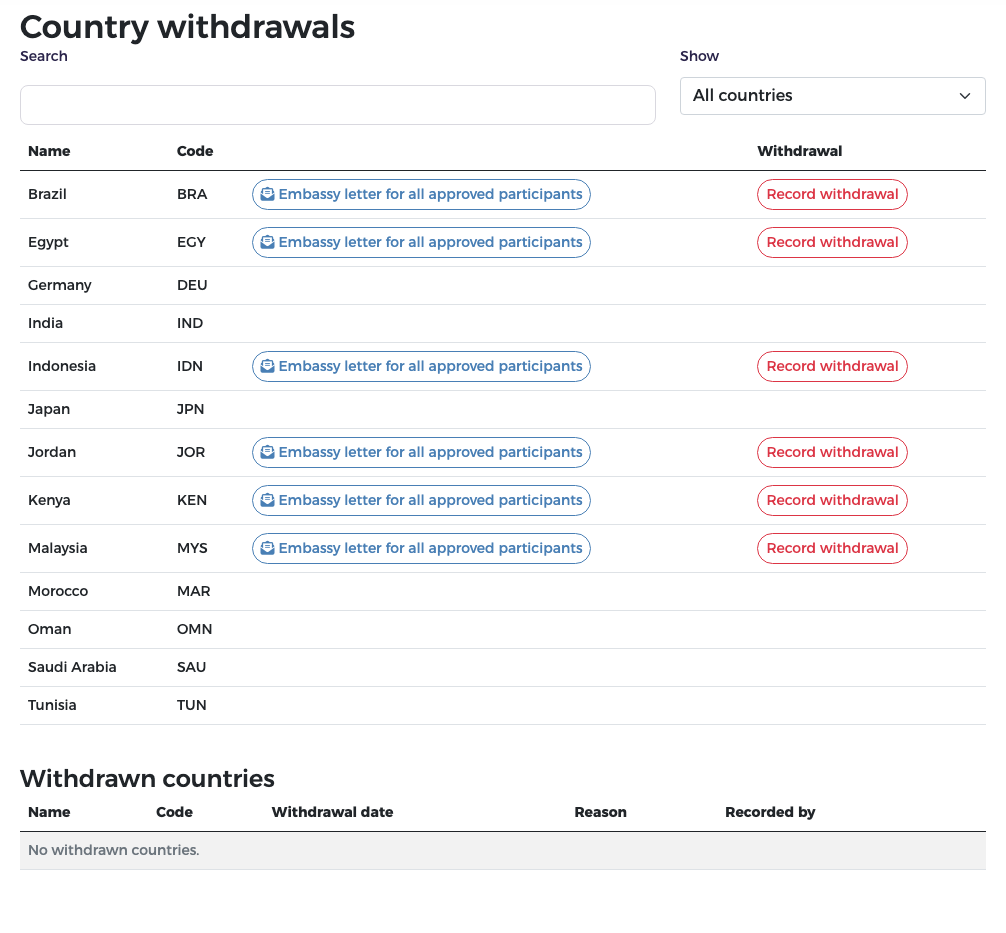This screenshot has height=933, width=1006.
Task: Click the Withdrawal column header
Action: 799,151
